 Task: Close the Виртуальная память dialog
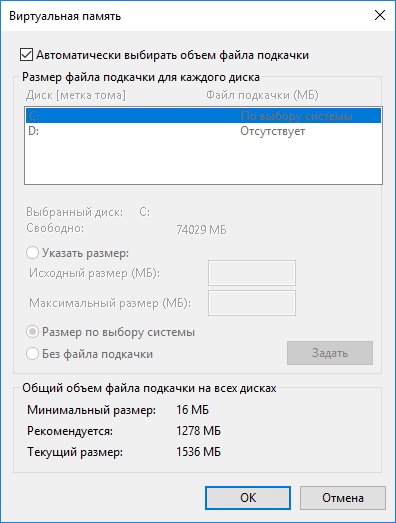(380, 15)
